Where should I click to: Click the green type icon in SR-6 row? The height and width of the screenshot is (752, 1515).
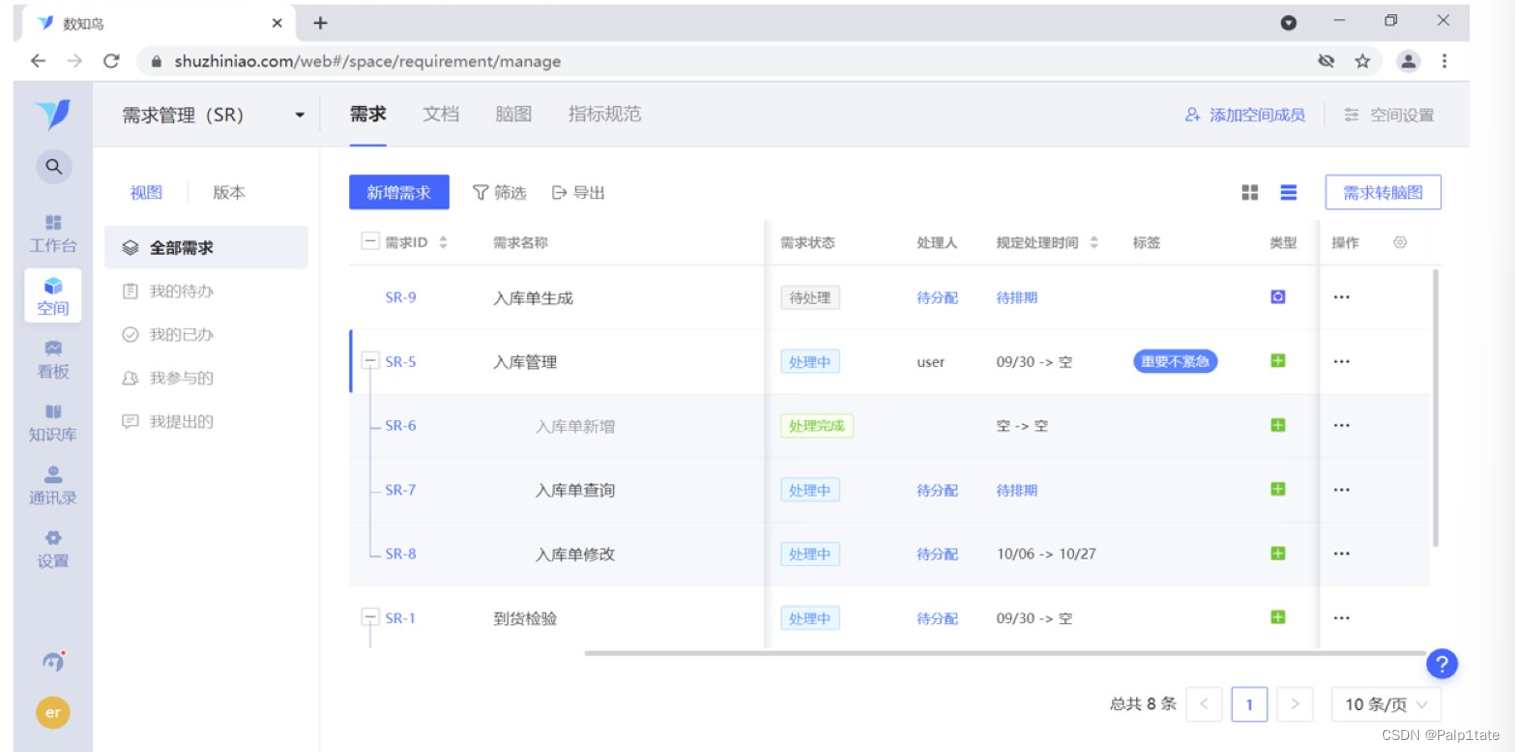click(1278, 425)
